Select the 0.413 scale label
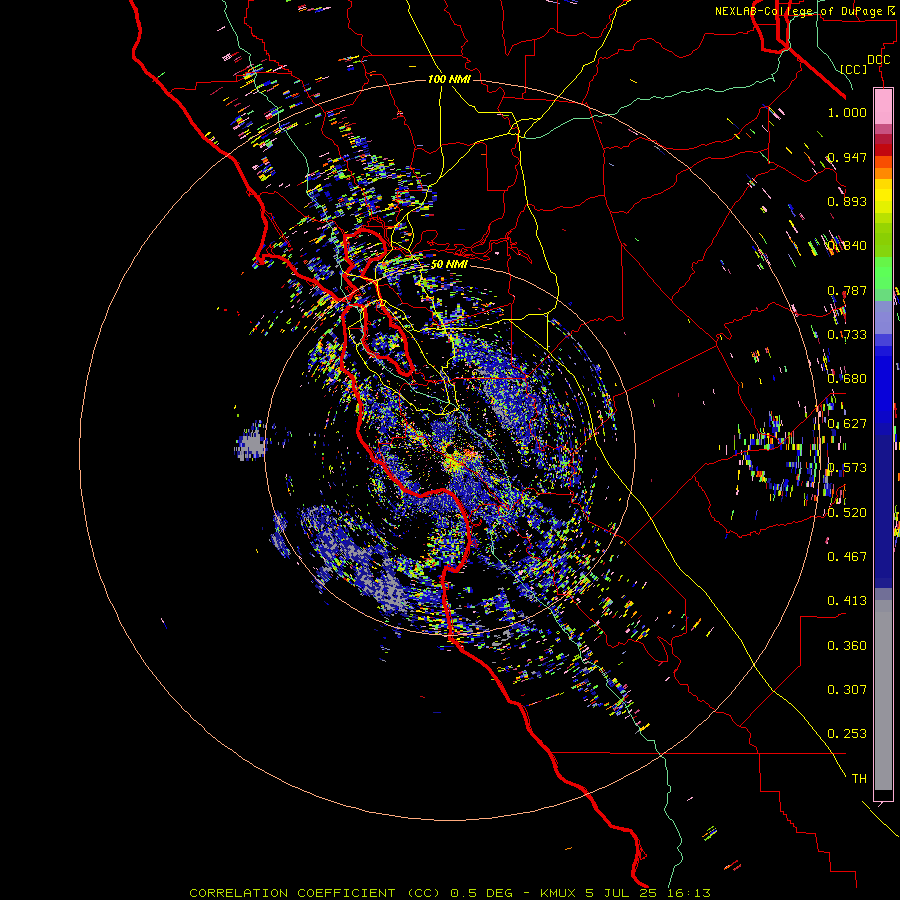 coord(847,601)
